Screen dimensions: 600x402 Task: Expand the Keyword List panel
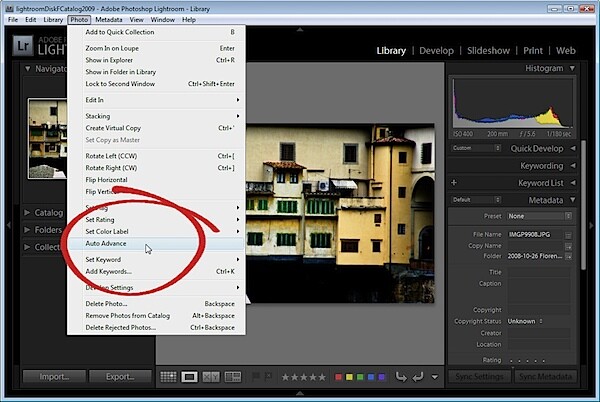click(573, 183)
